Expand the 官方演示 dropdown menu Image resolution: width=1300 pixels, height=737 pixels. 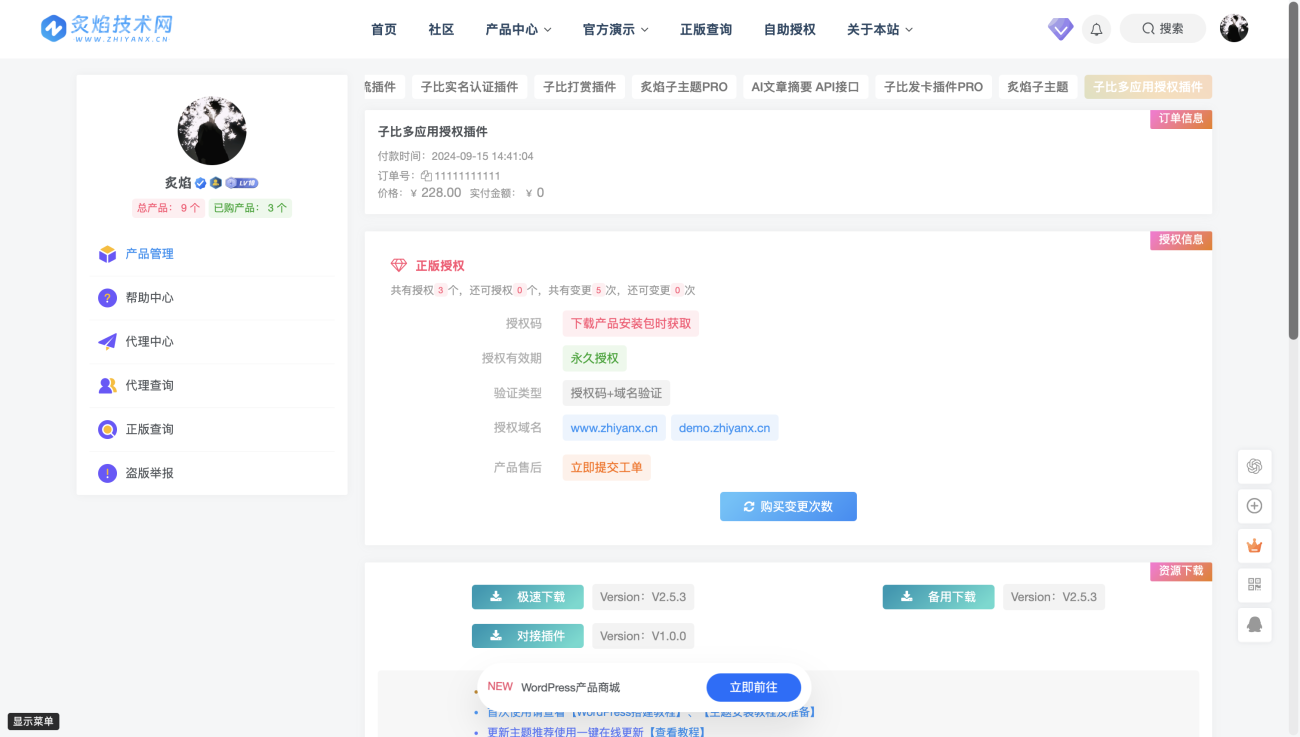(615, 30)
